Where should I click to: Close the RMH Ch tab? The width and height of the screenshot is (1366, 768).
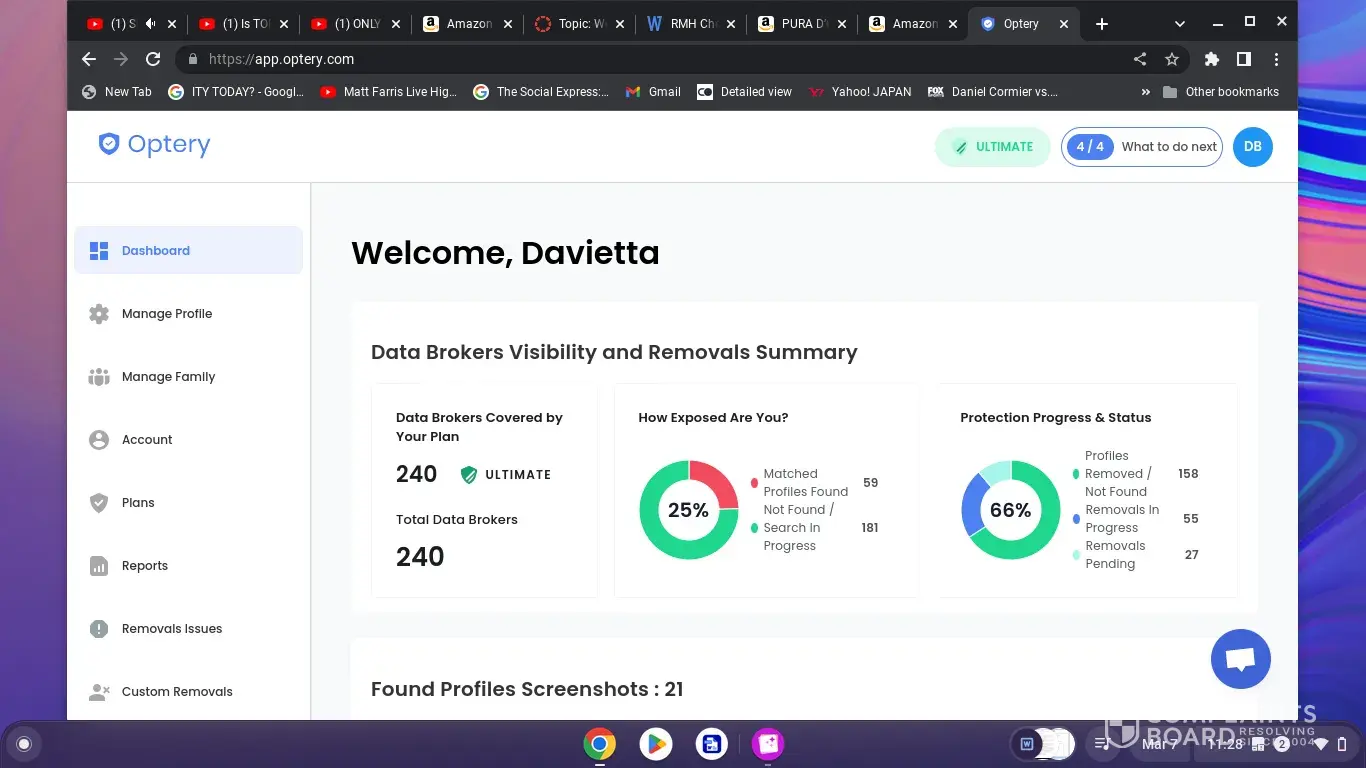[x=731, y=24]
